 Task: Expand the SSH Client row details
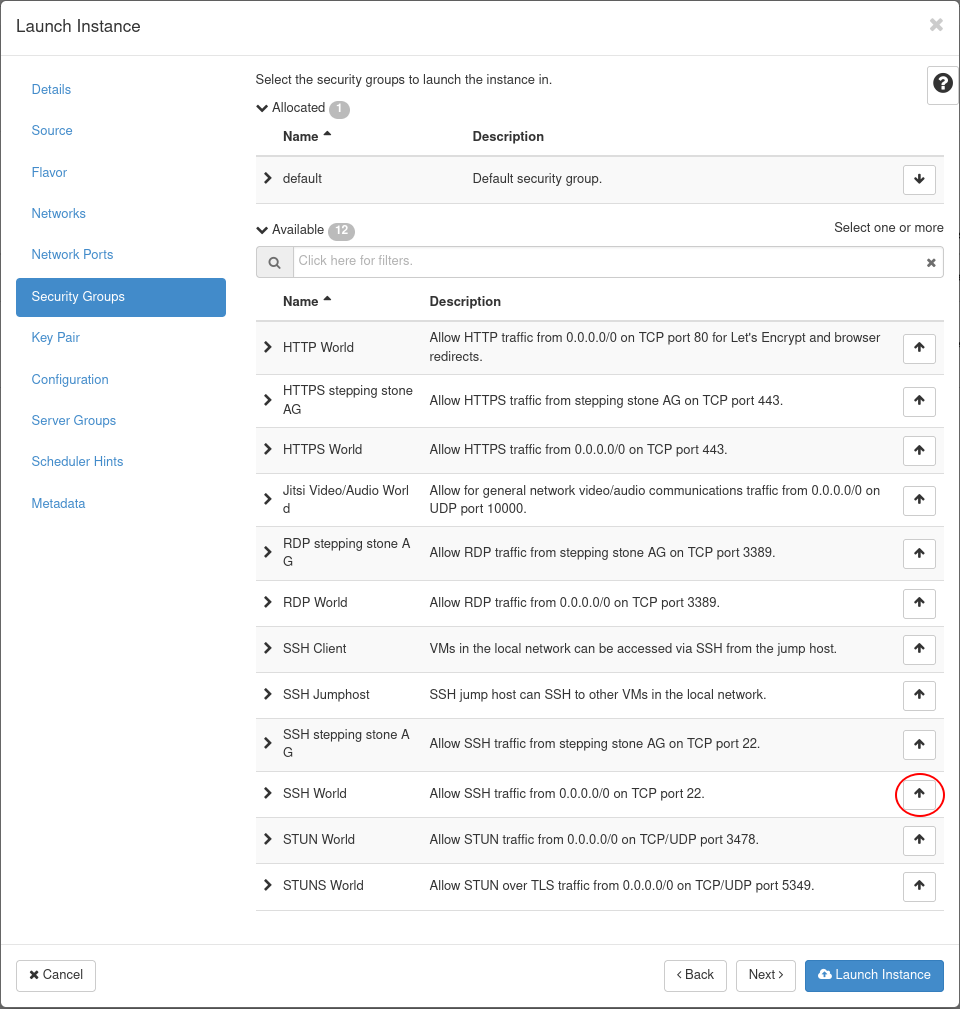pyautogui.click(x=267, y=648)
